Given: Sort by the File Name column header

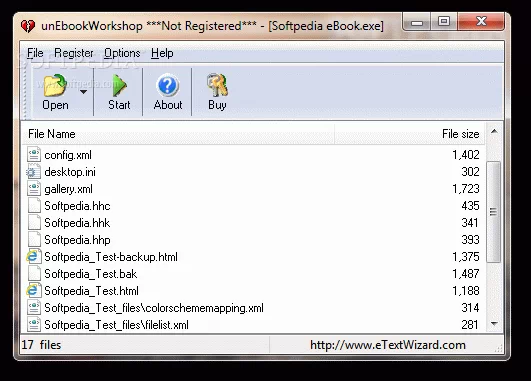Looking at the screenshot, I should coord(178,134).
